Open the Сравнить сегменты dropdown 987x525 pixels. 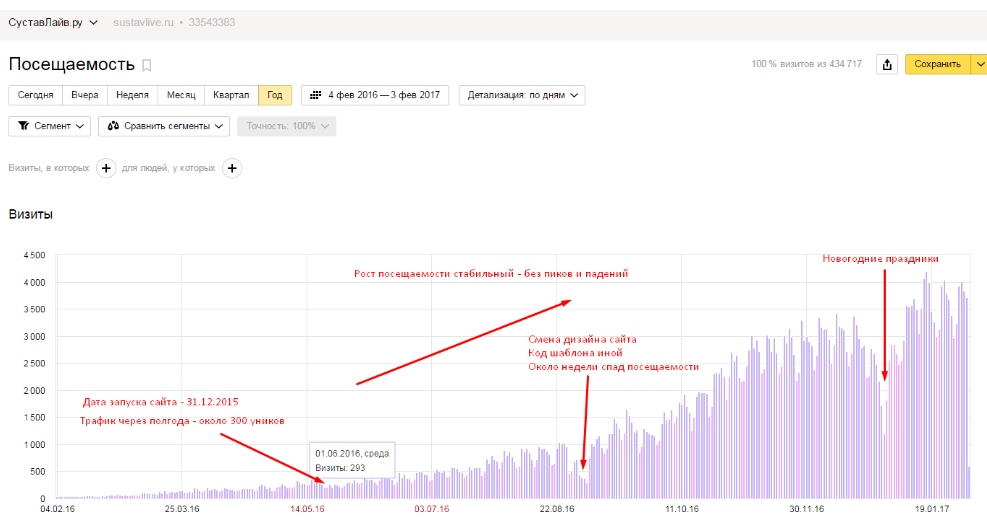coord(164,126)
